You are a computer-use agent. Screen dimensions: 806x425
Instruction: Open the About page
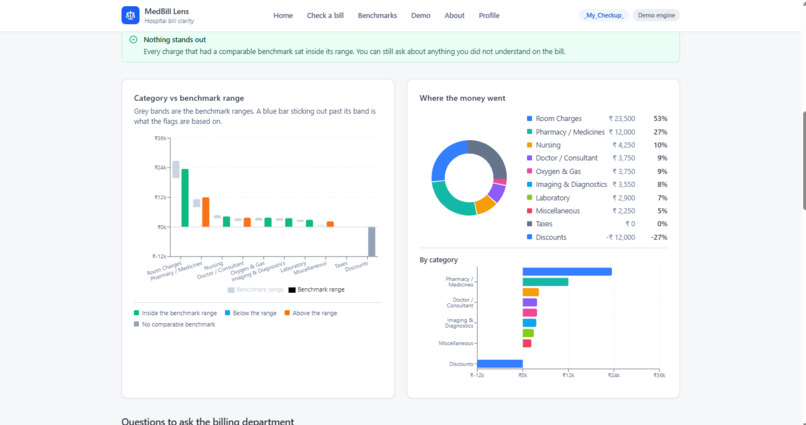pos(454,15)
